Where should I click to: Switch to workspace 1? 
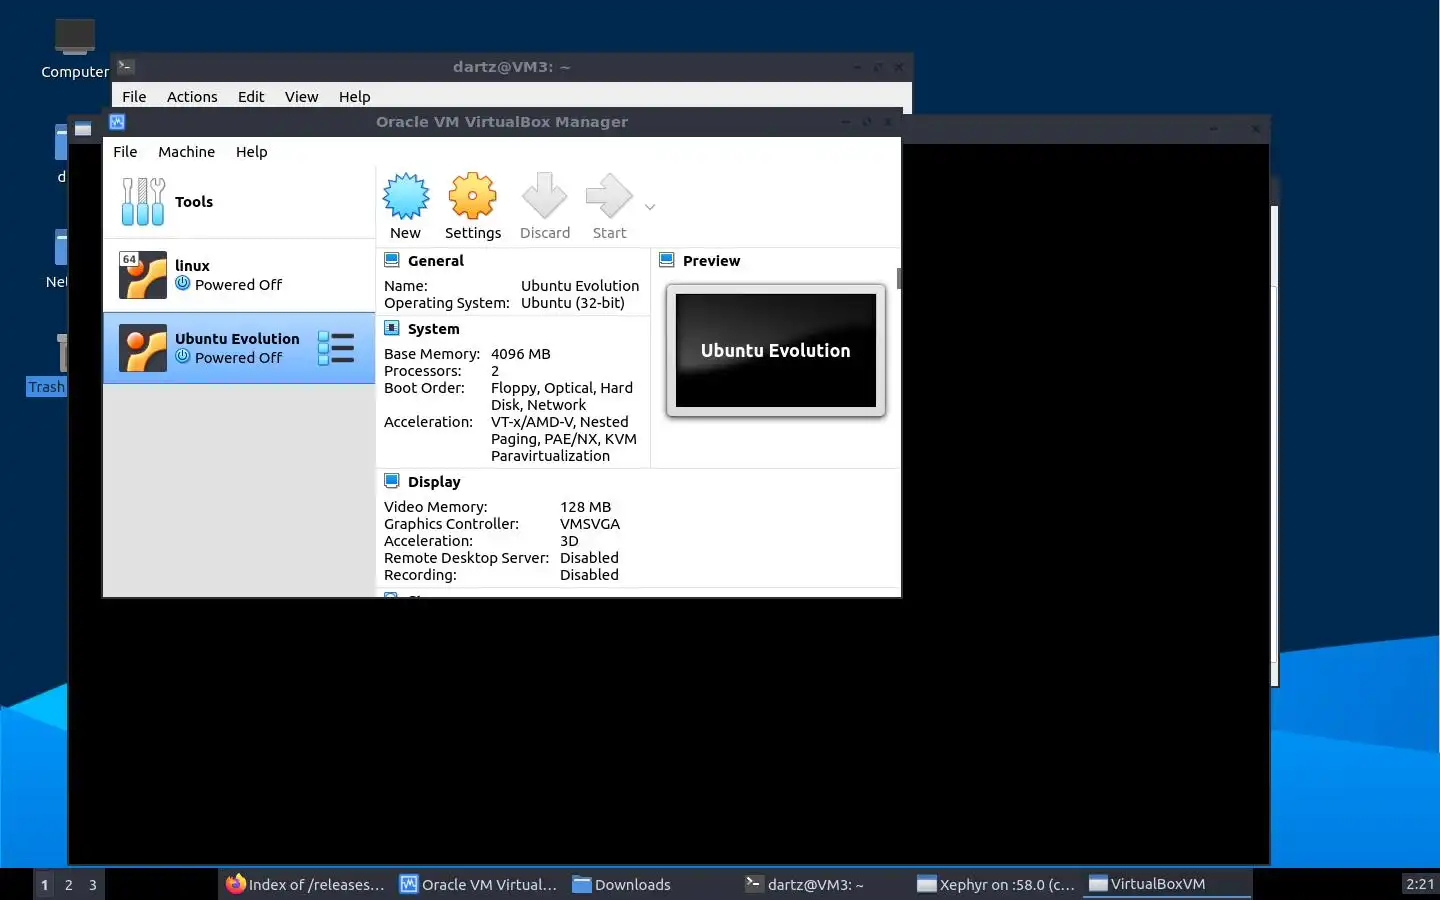coord(44,885)
